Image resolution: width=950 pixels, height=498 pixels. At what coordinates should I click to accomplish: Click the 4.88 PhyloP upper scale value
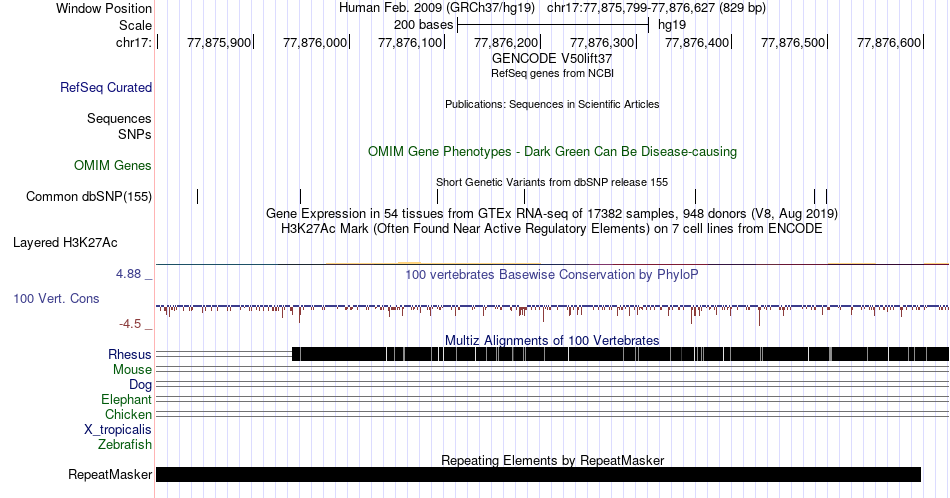pos(128,274)
